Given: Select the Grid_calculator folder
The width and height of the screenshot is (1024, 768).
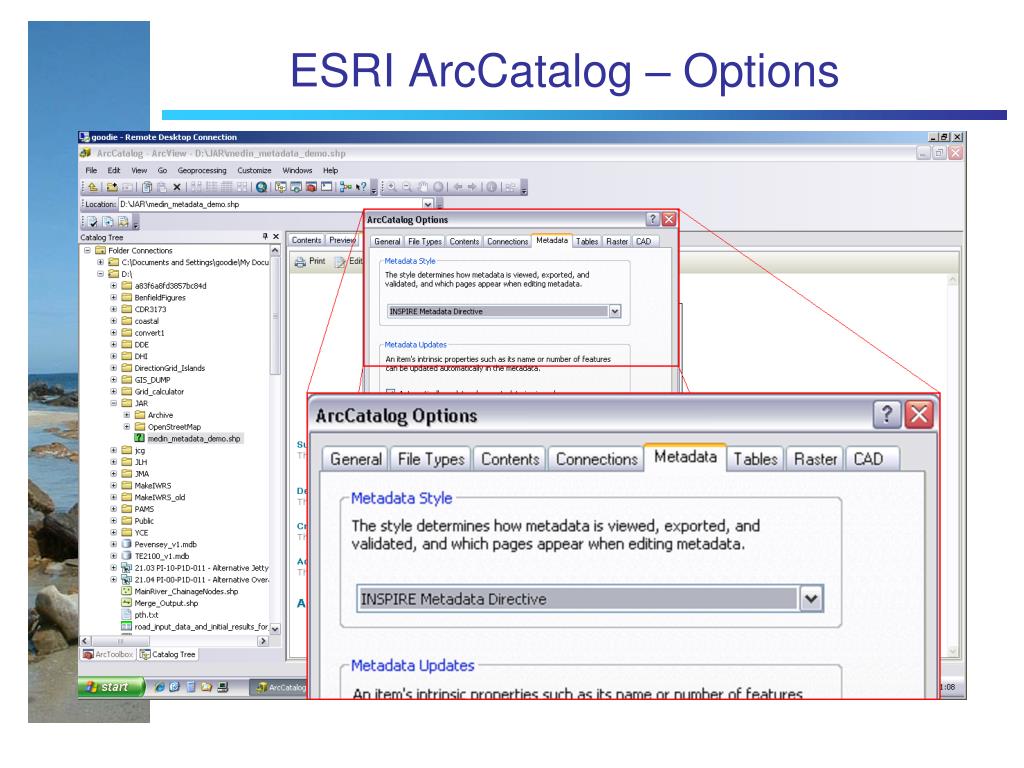Looking at the screenshot, I should tap(159, 392).
